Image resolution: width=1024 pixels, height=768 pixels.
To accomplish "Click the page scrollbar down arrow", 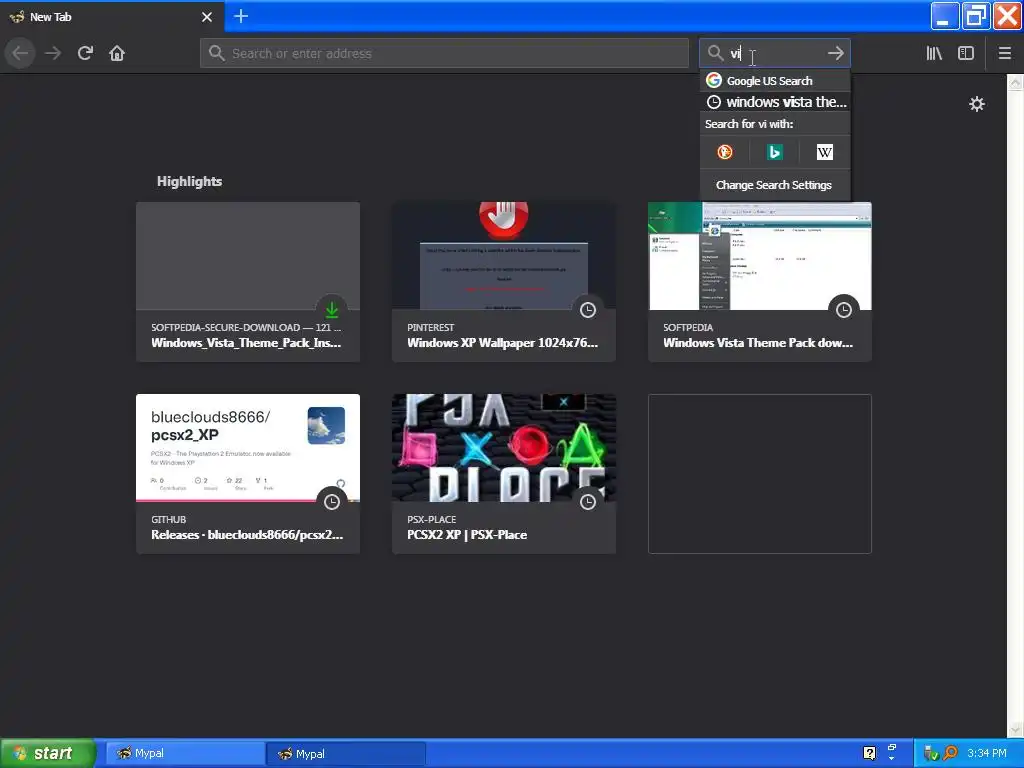I will tap(1016, 728).
